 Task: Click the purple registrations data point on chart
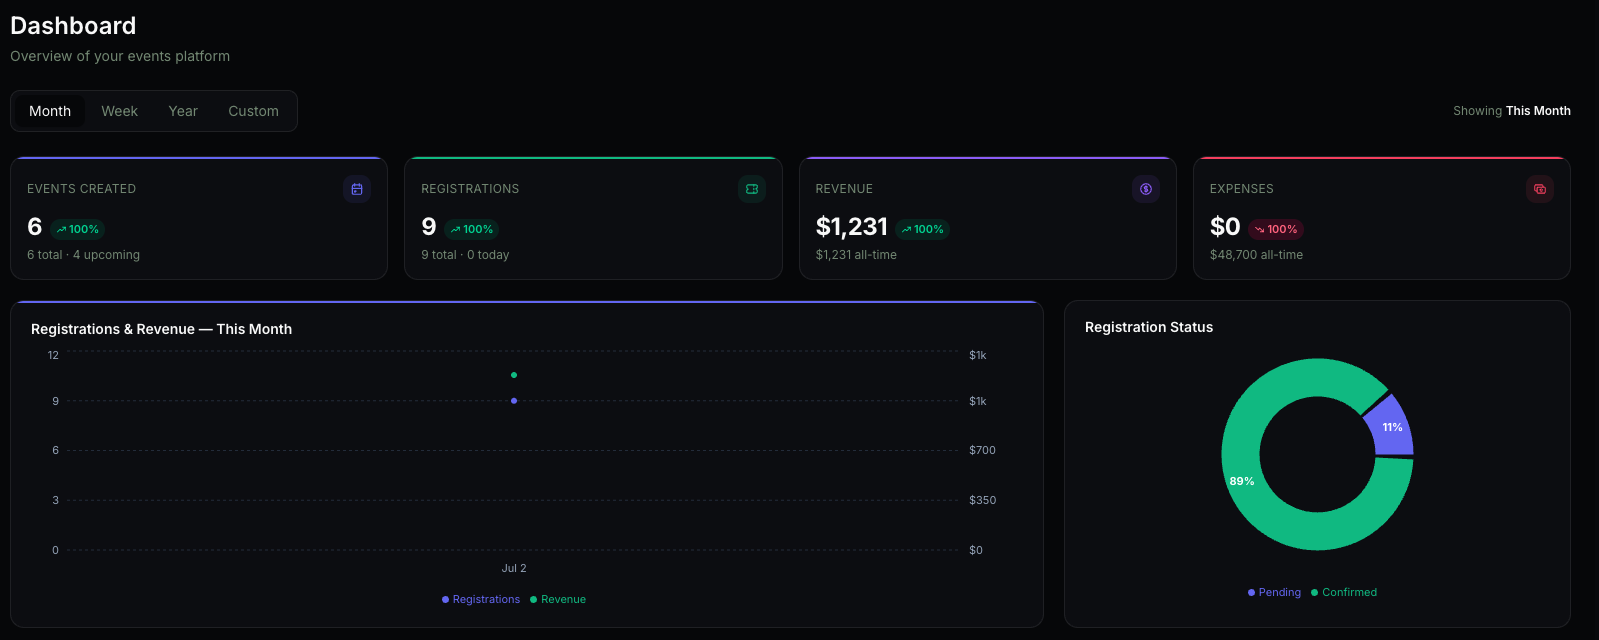click(x=514, y=401)
